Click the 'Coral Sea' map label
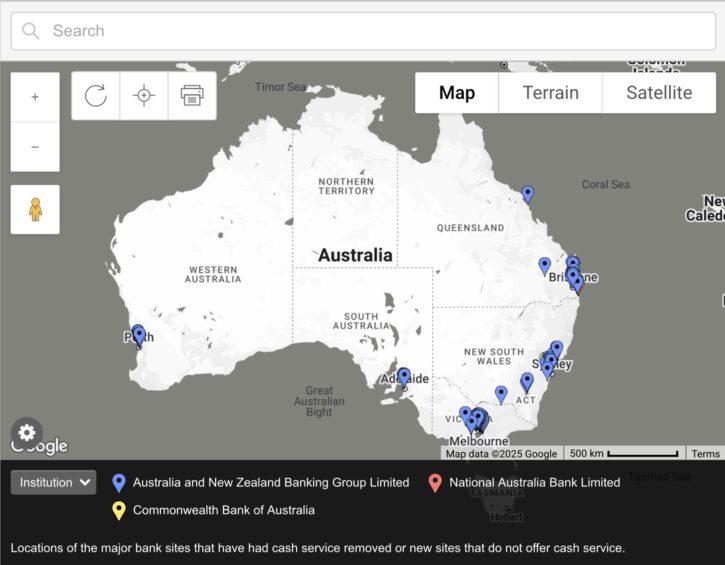The image size is (725, 565). (x=605, y=184)
